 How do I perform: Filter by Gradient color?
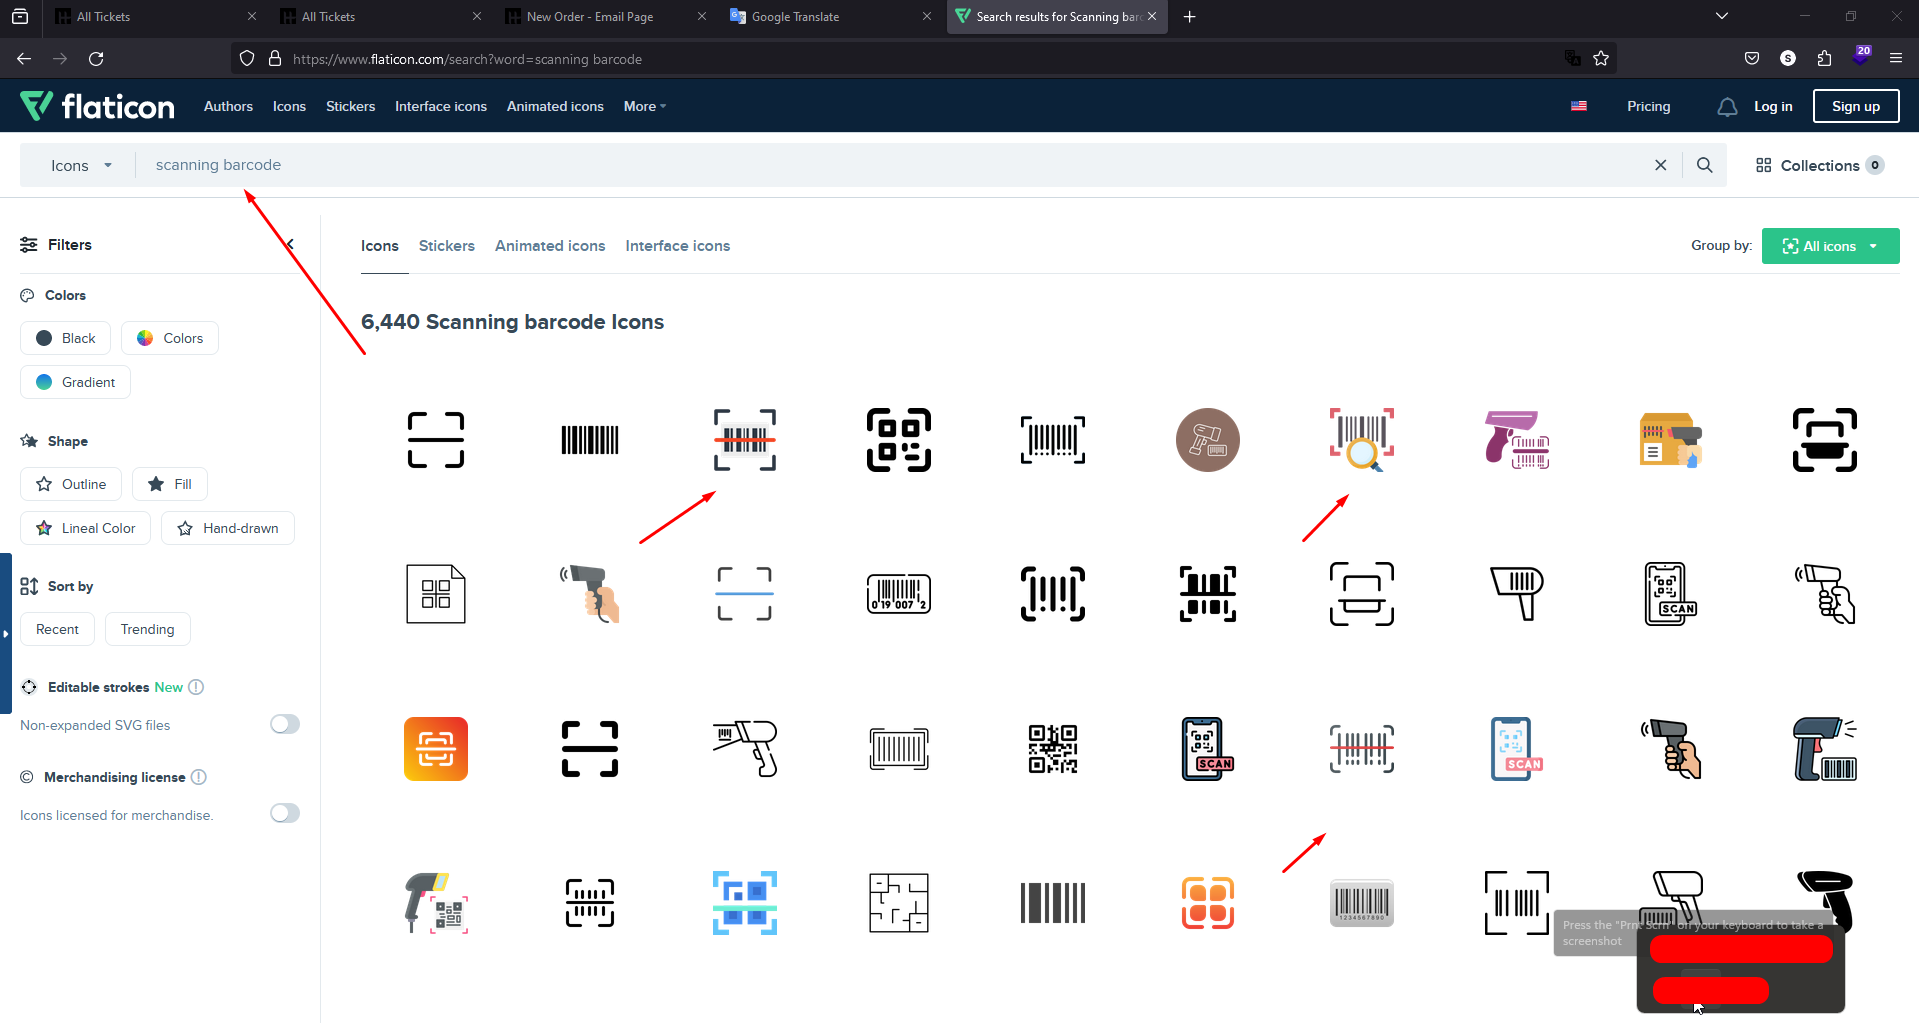pos(75,382)
